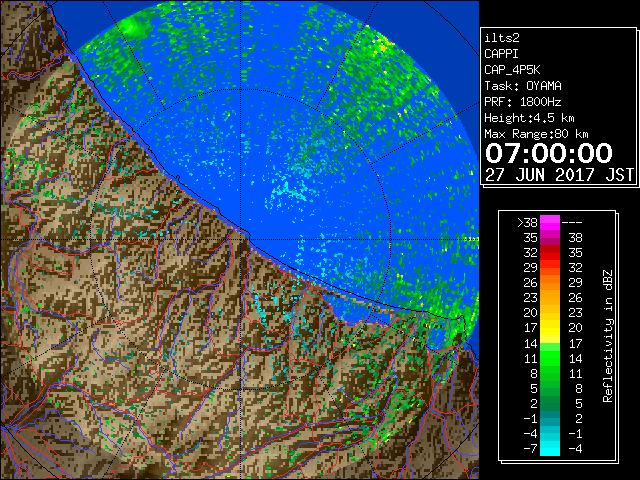The image size is (640, 480).
Task: Click the magenta >38 dBZ legend swatch
Action: [550, 222]
